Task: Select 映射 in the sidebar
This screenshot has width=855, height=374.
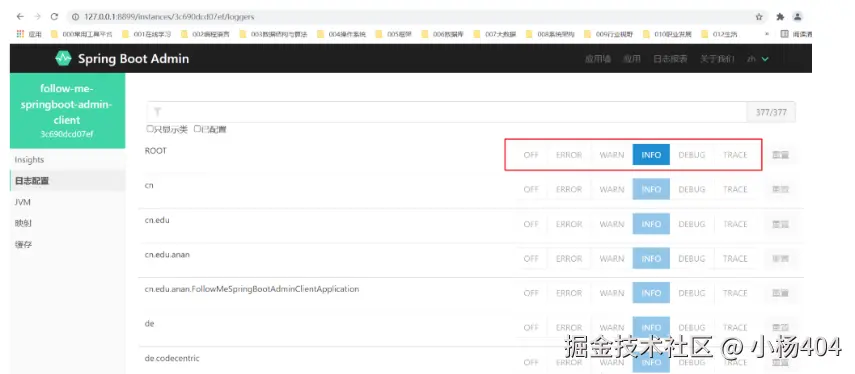Action: [67, 223]
